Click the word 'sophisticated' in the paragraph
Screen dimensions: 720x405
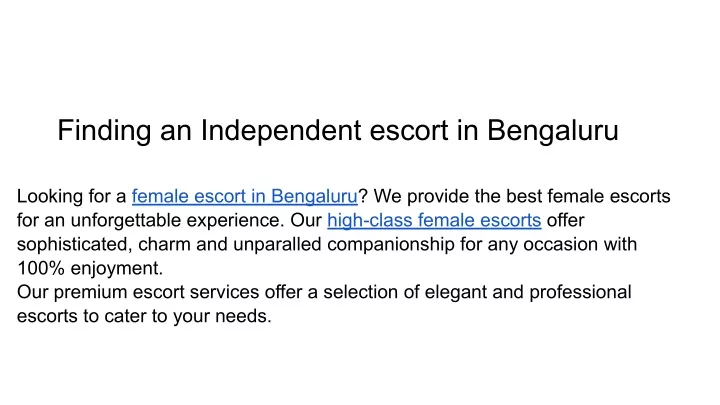tap(75, 244)
